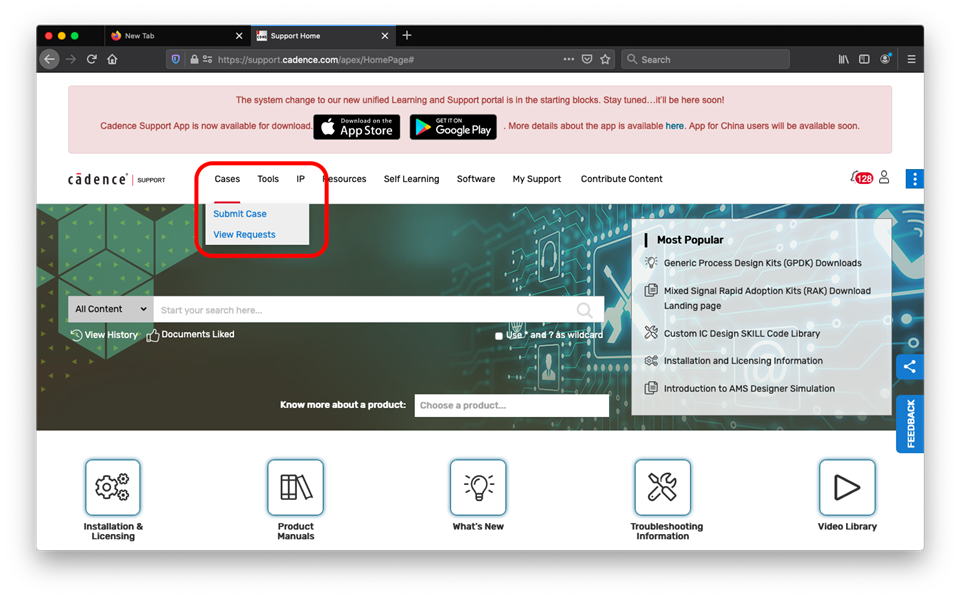
Task: Open the Tools menu
Action: click(x=268, y=179)
